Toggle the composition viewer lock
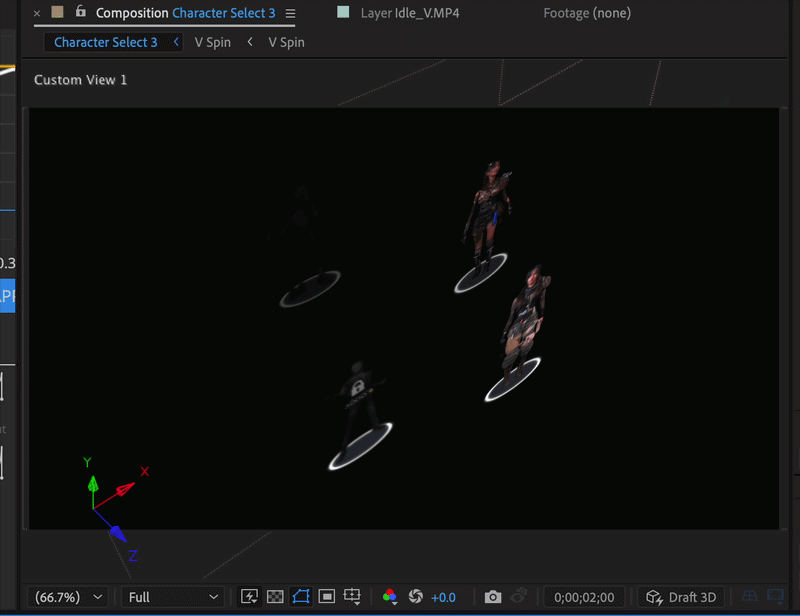 [81, 12]
